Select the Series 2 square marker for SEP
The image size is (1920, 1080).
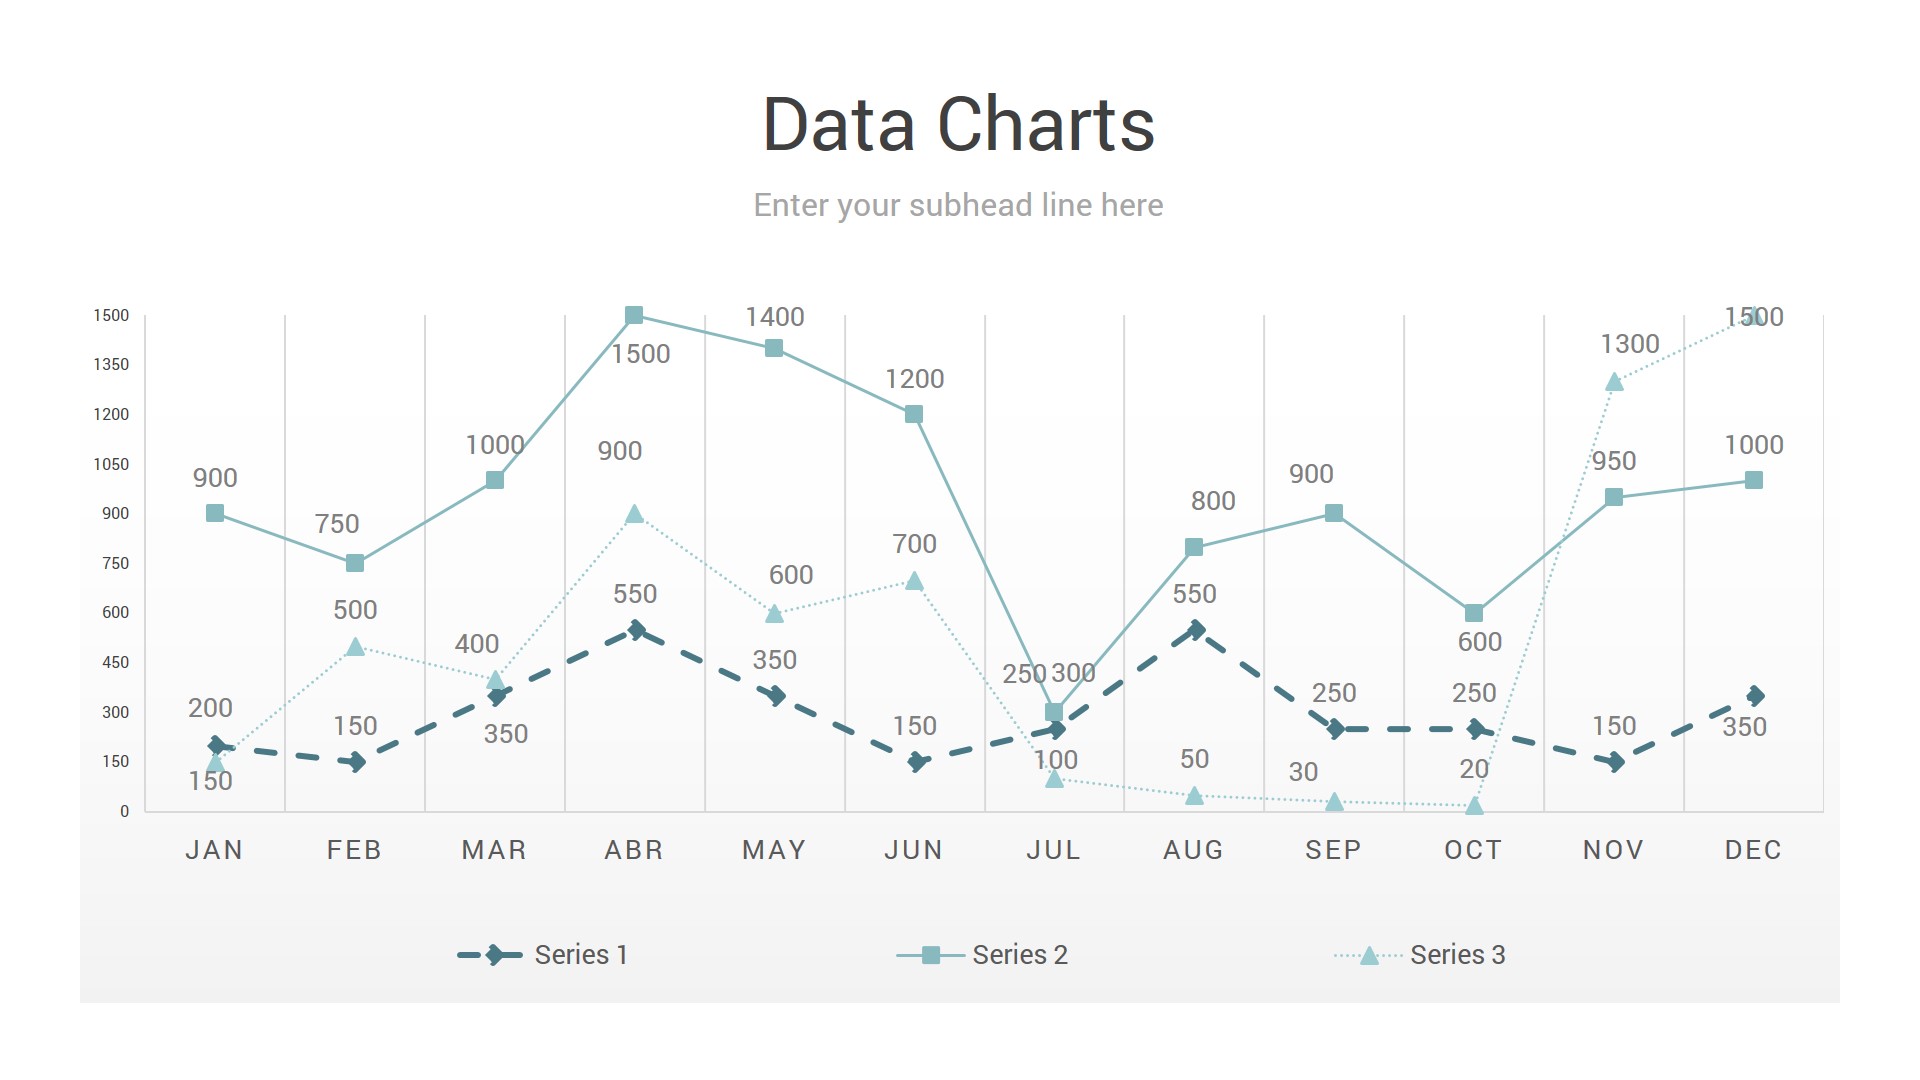[x=1334, y=513]
